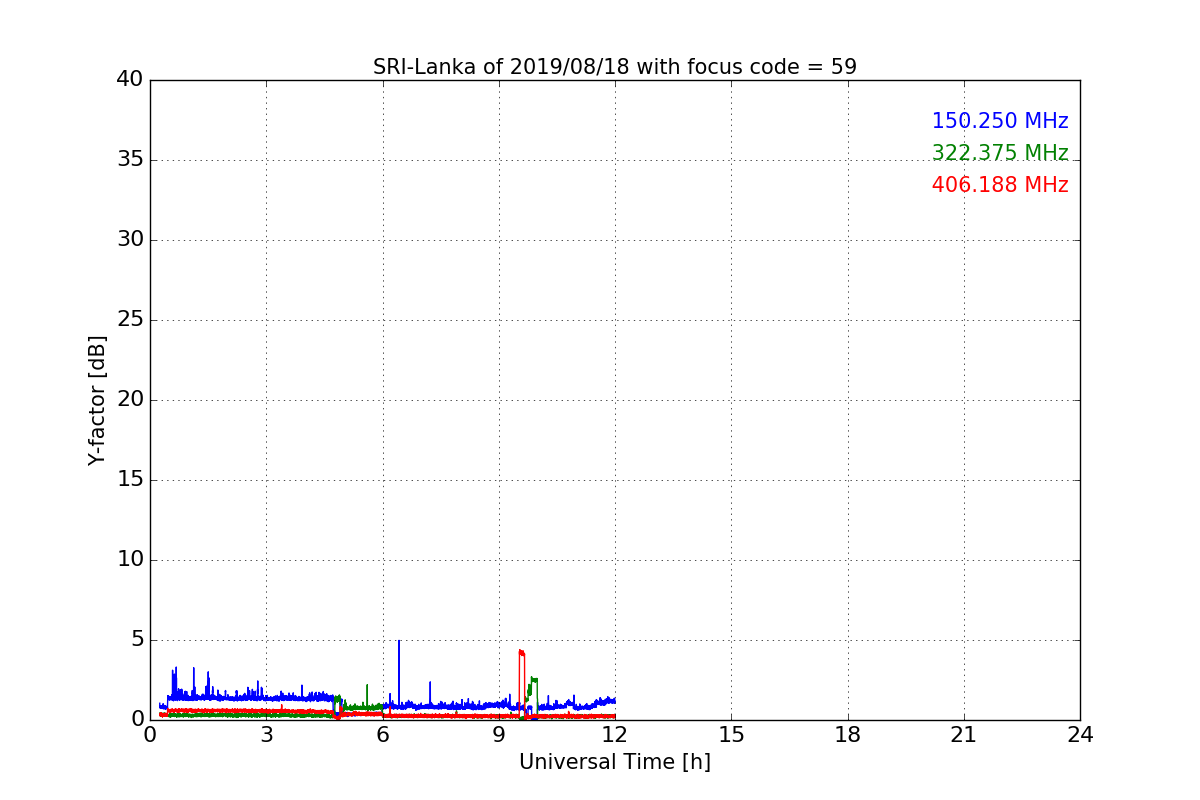Click the x-axis tick label 12

pos(615,736)
